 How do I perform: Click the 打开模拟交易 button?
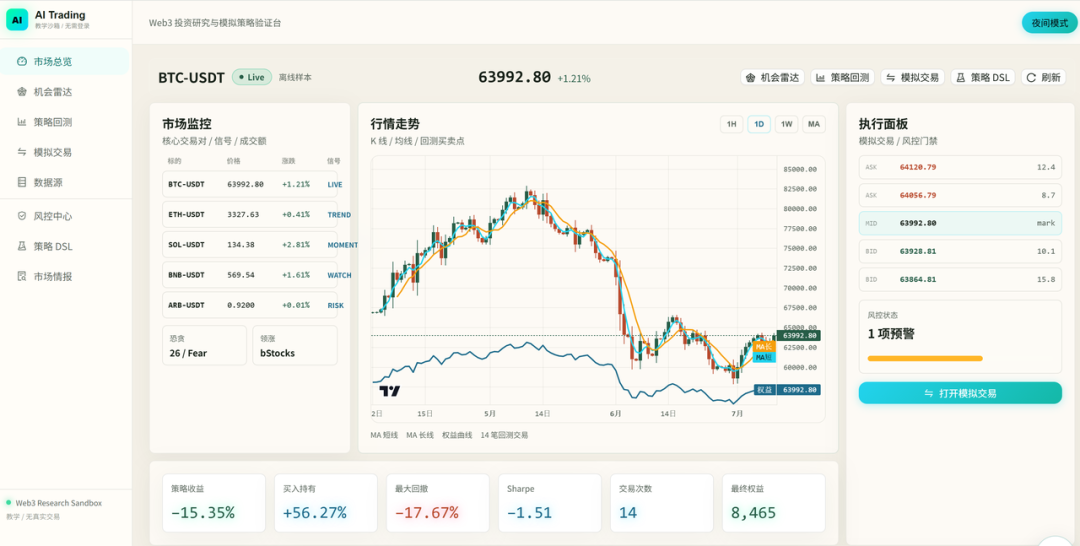tap(960, 393)
